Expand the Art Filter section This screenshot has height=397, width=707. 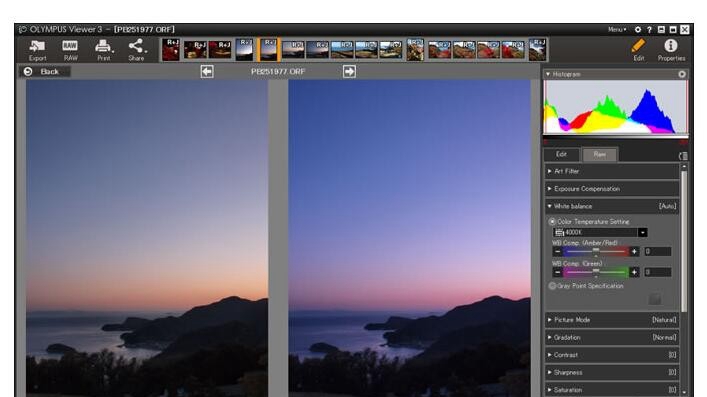(611, 171)
